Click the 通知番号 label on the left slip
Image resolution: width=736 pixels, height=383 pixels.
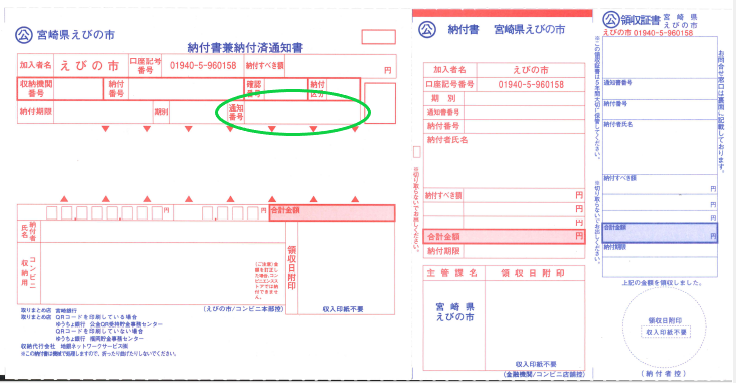(236, 112)
